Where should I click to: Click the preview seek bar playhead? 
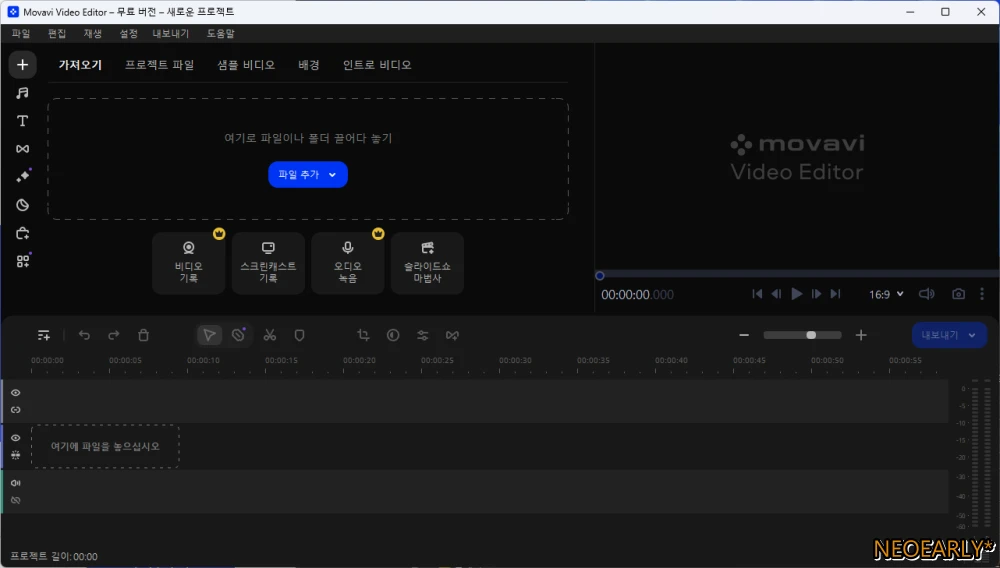click(599, 276)
